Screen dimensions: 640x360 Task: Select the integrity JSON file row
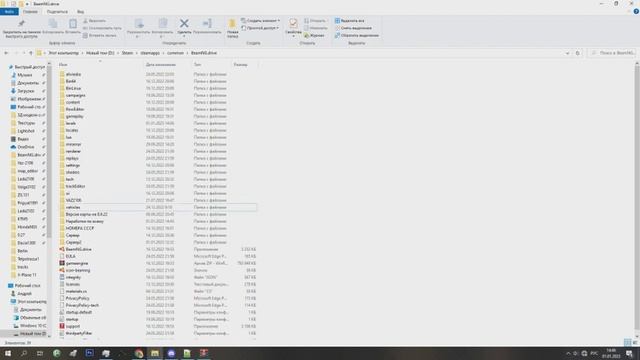[x=158, y=277]
